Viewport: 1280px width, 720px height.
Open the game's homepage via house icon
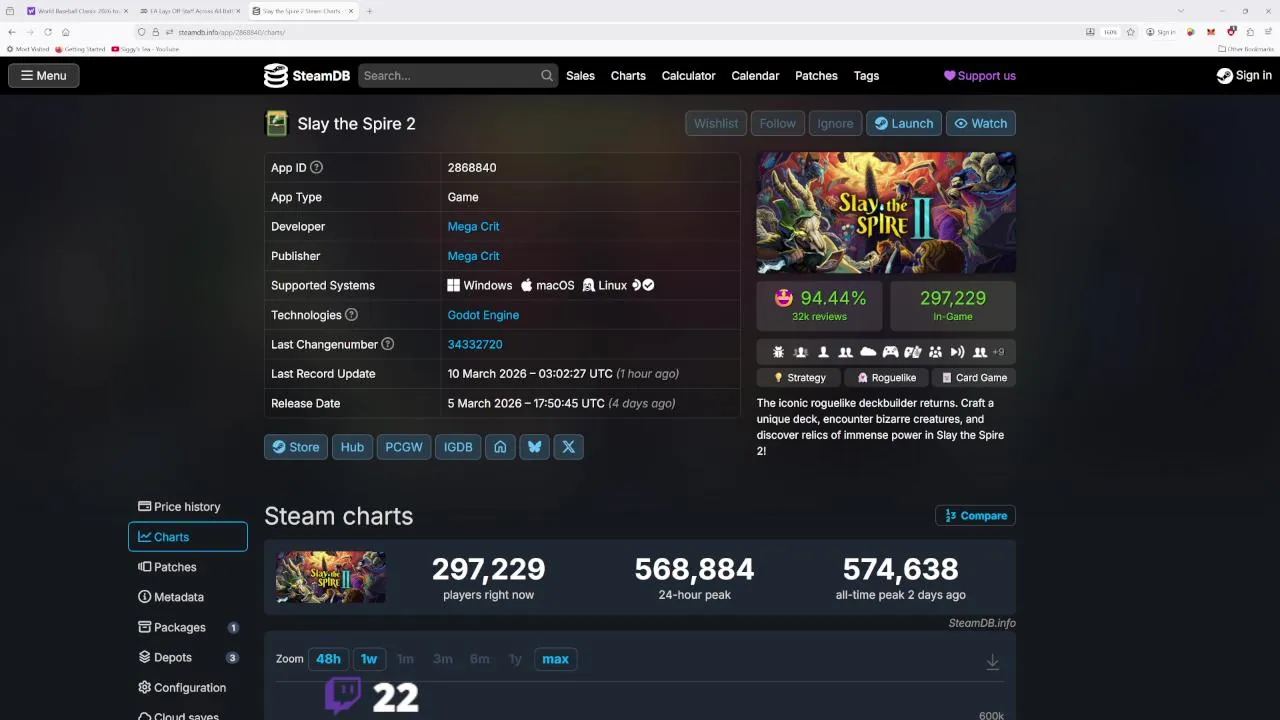(x=501, y=447)
